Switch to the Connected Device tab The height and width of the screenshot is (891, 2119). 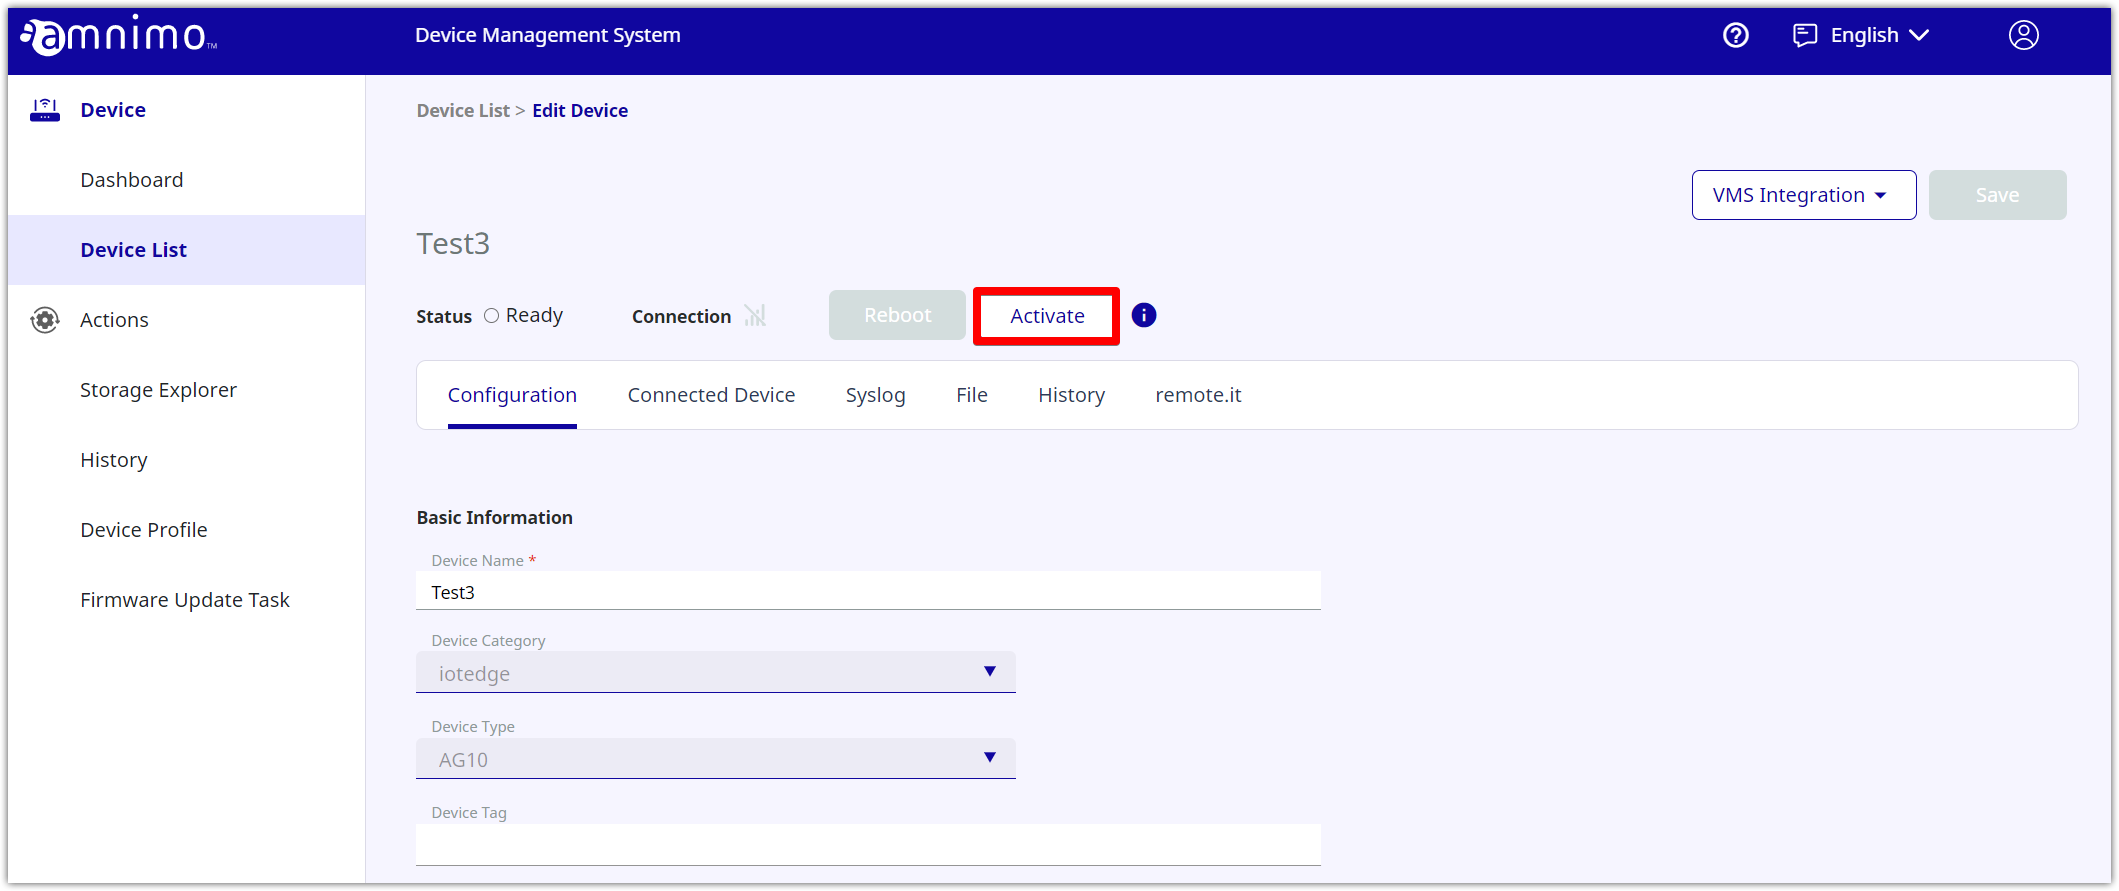pyautogui.click(x=711, y=395)
